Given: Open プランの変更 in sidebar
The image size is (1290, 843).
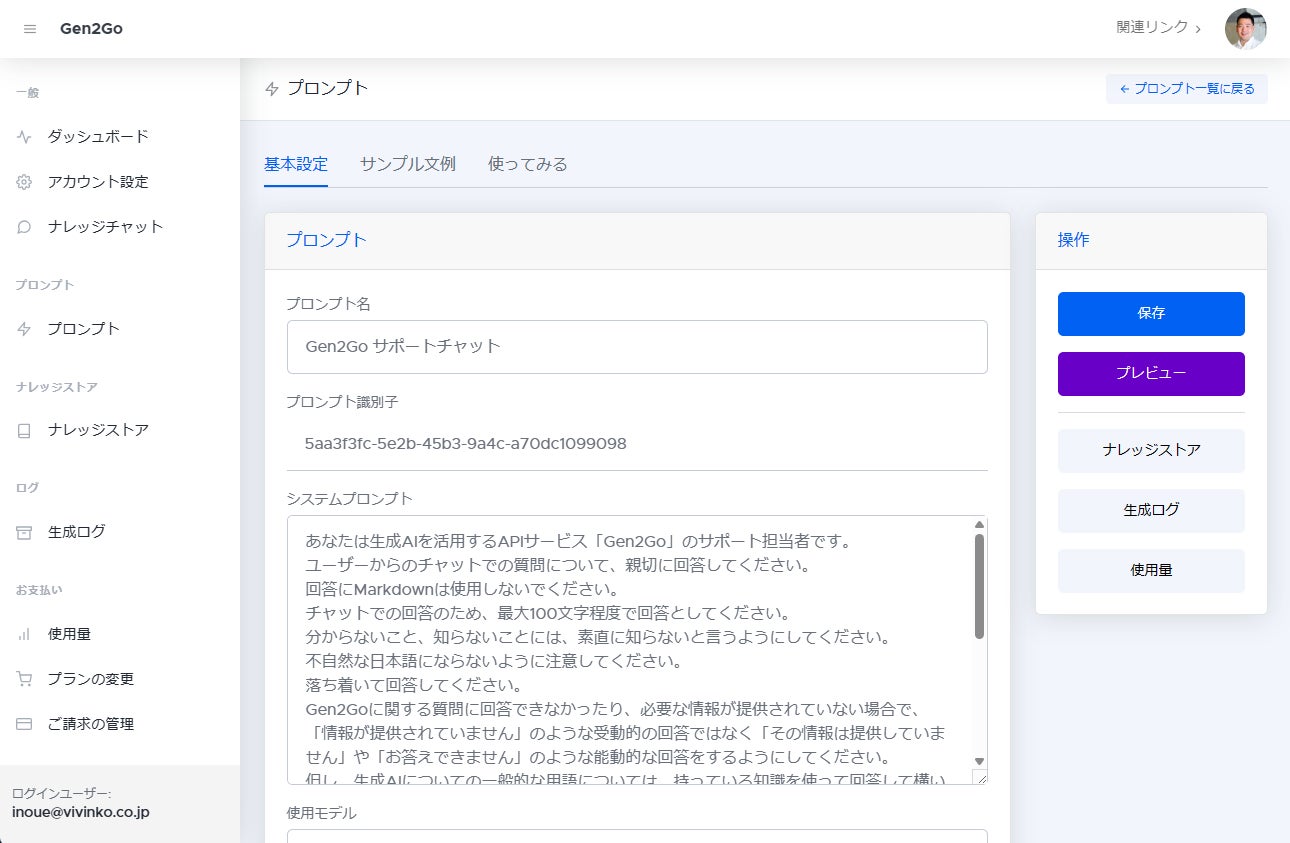Looking at the screenshot, I should pyautogui.click(x=90, y=679).
